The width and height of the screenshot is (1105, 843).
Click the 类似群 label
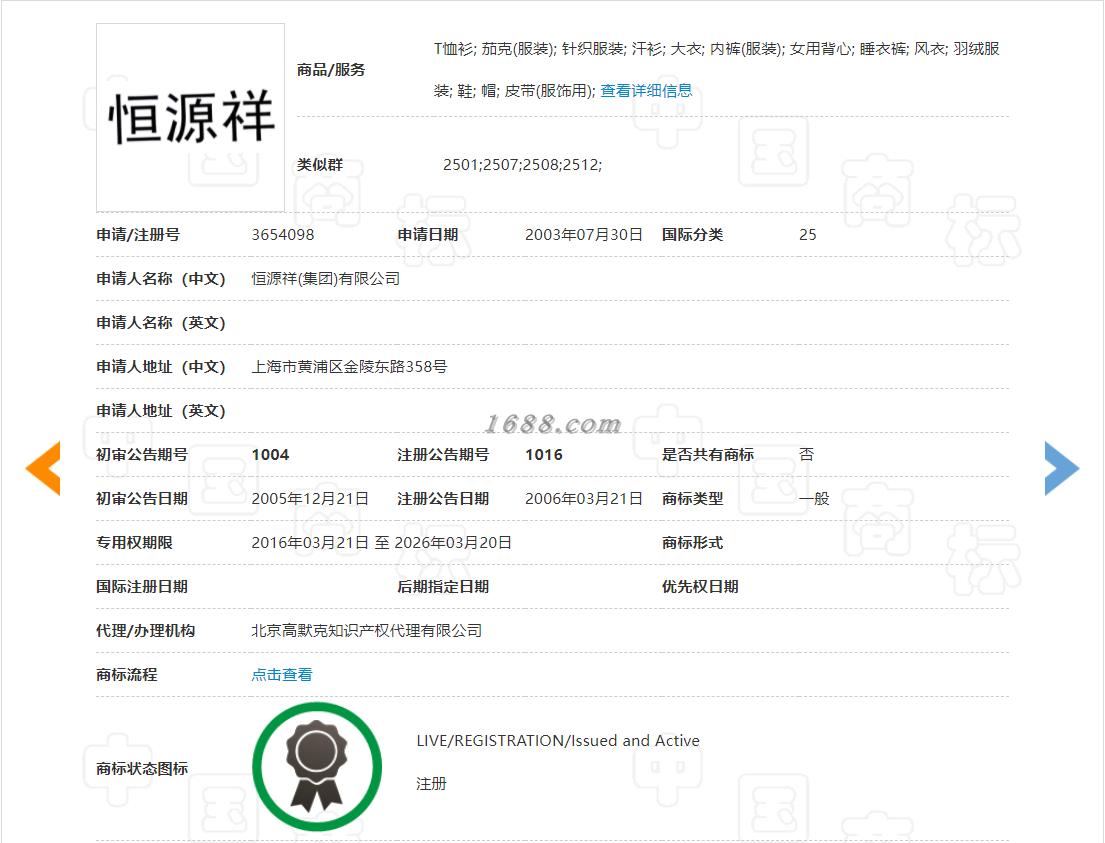319,165
